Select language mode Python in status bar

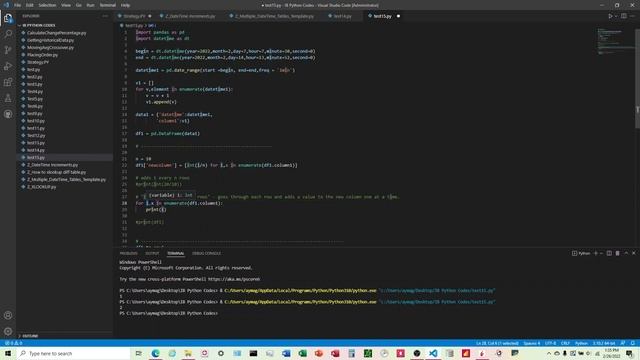pos(581,343)
